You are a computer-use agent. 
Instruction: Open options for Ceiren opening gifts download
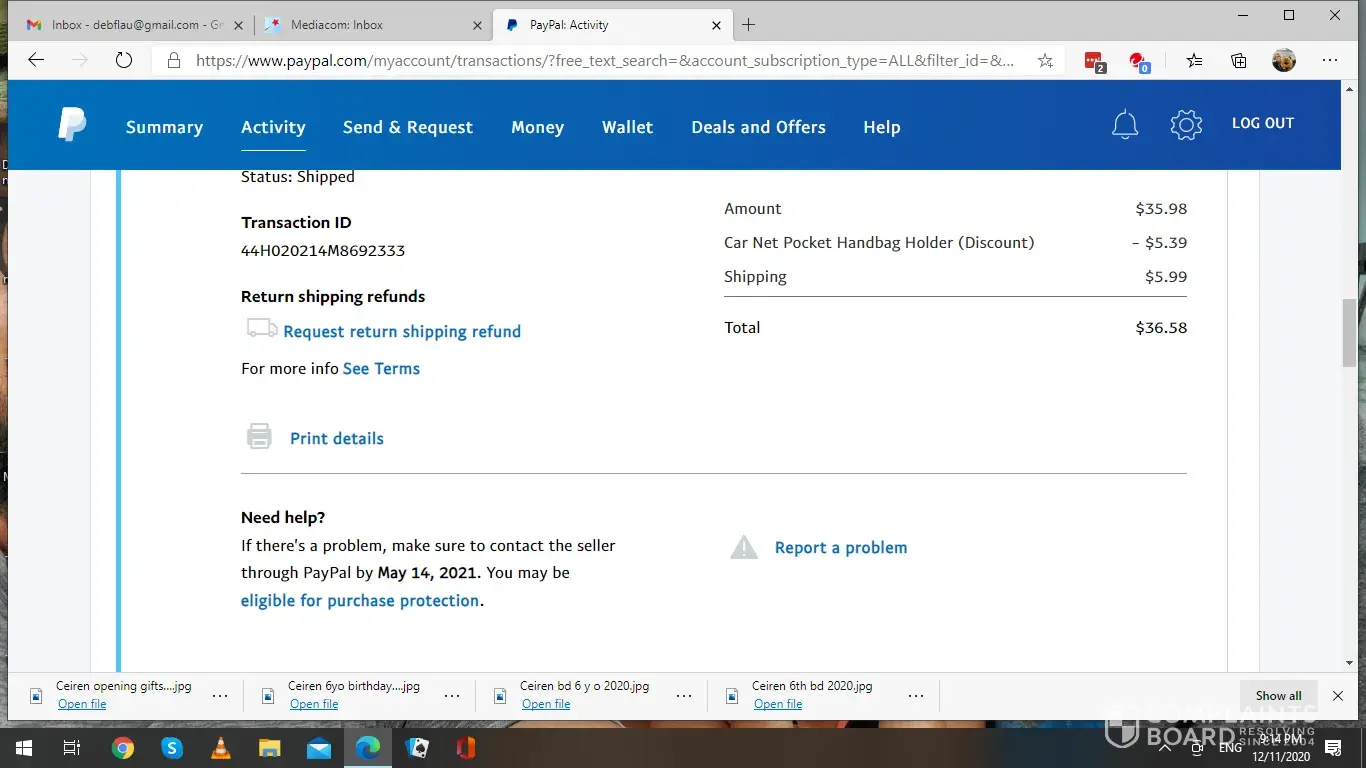tap(220, 696)
